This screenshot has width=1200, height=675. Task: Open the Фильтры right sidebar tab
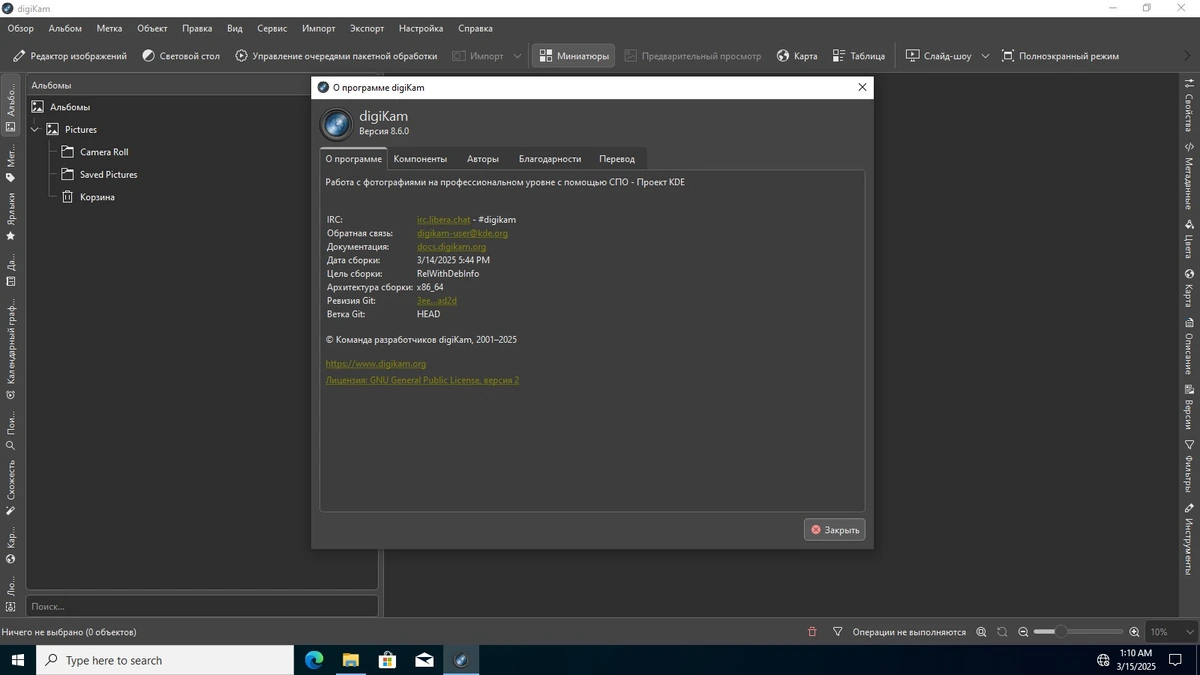1189,467
